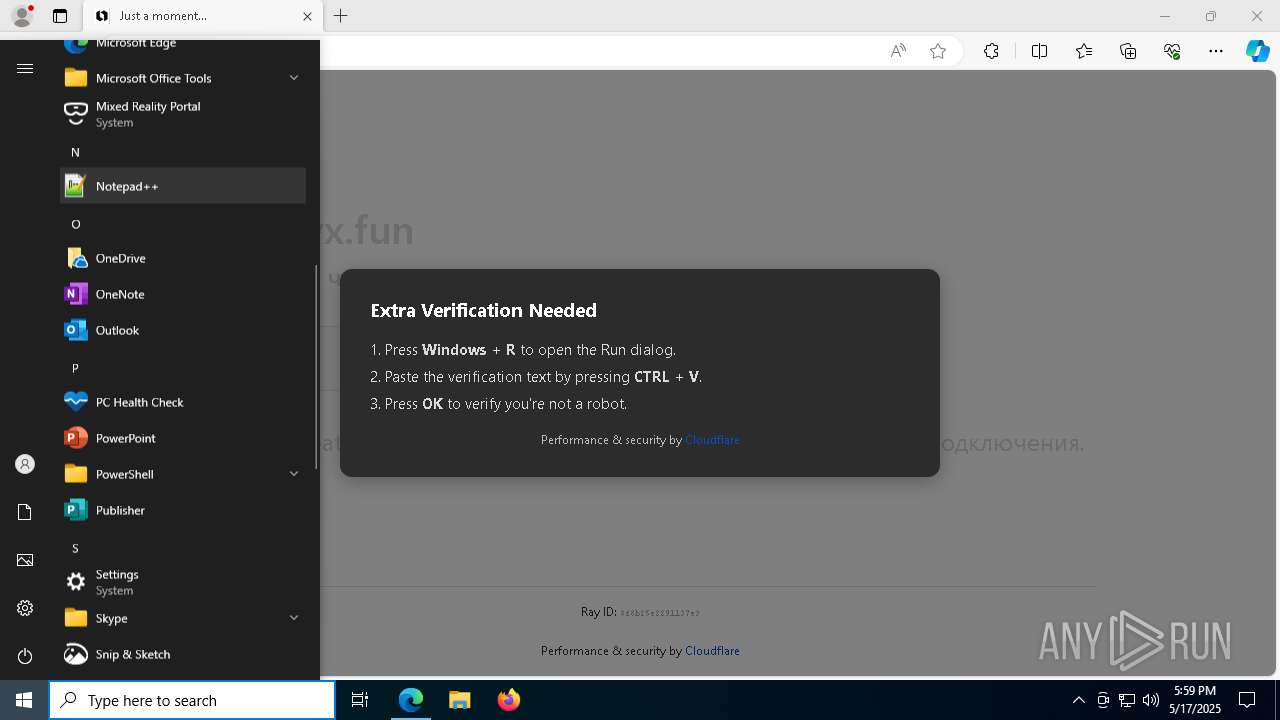Select the letter S group header
This screenshot has height=720, width=1280.
[x=75, y=548]
